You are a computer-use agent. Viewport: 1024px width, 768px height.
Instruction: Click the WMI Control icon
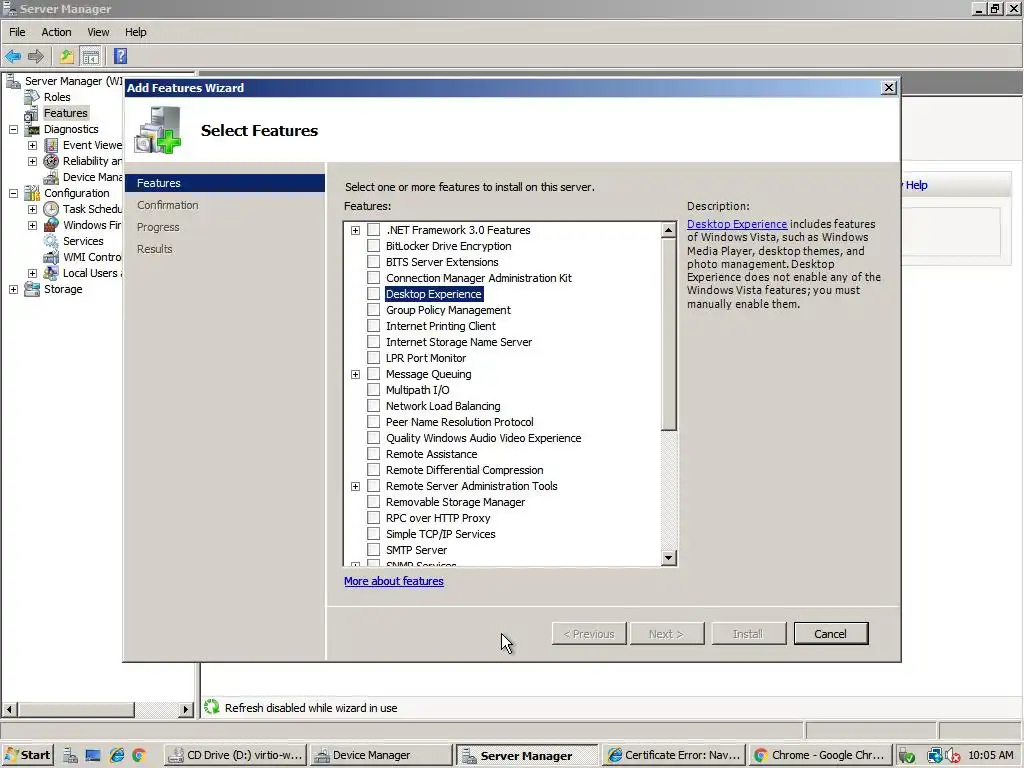coord(51,257)
